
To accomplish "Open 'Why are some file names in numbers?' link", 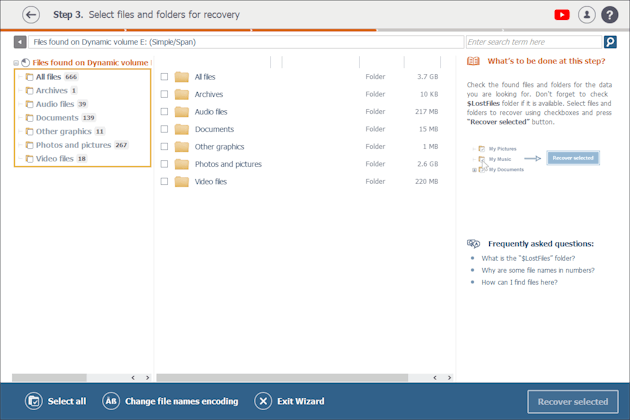I will 538,270.
